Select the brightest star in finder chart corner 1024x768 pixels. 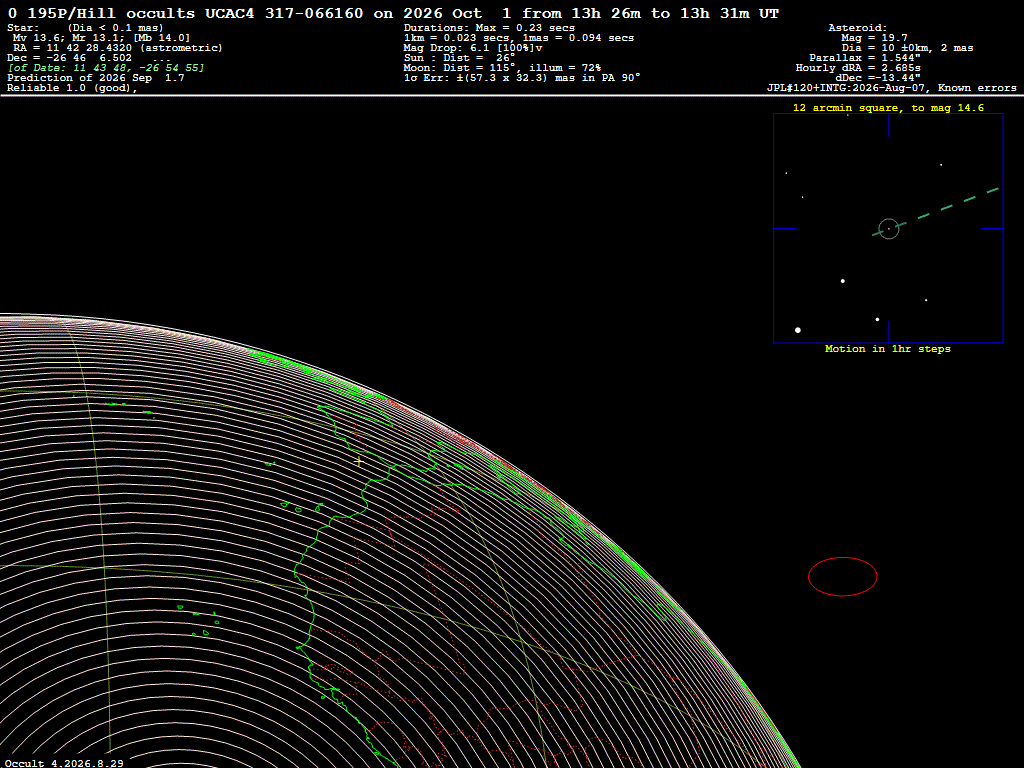(797, 330)
